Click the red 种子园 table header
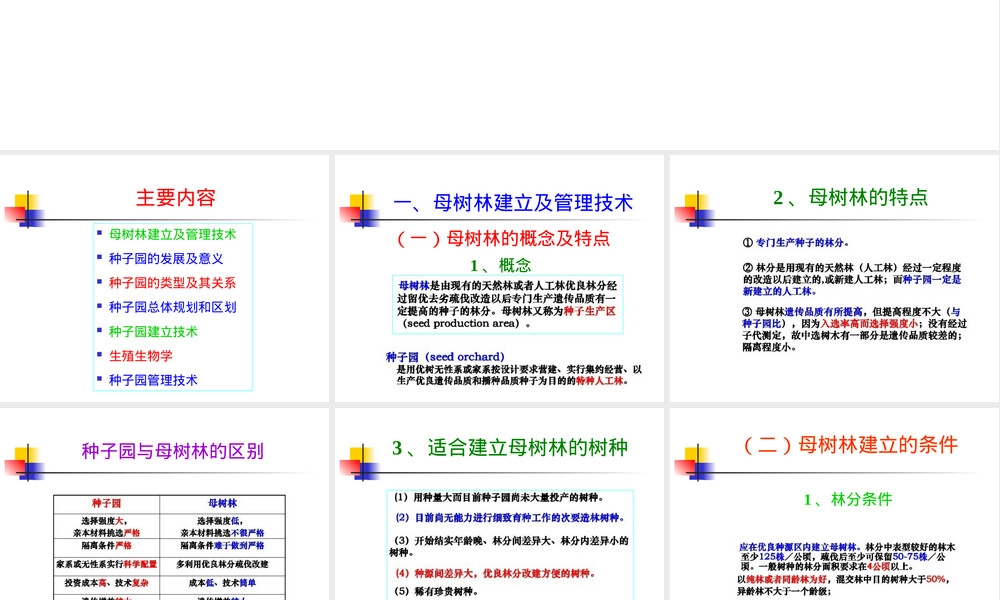The height and width of the screenshot is (600, 1000). 107,503
